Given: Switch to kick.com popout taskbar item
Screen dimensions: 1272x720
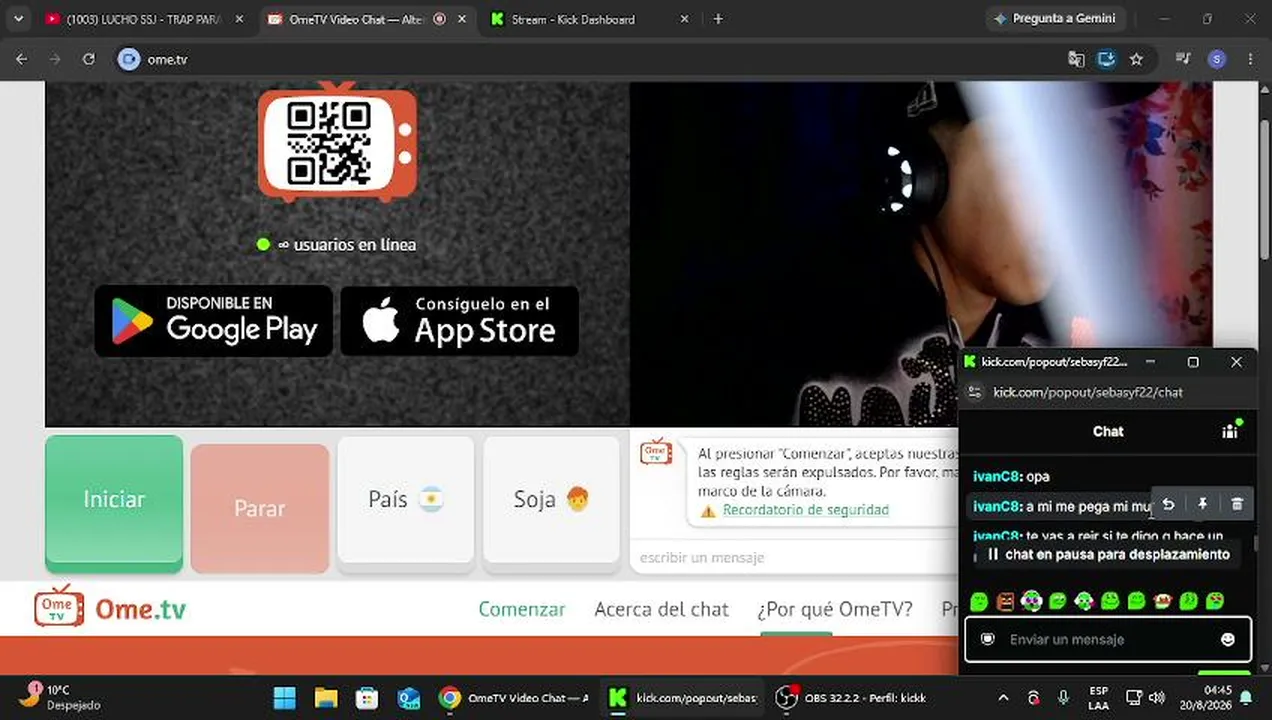Looking at the screenshot, I should click(x=685, y=698).
